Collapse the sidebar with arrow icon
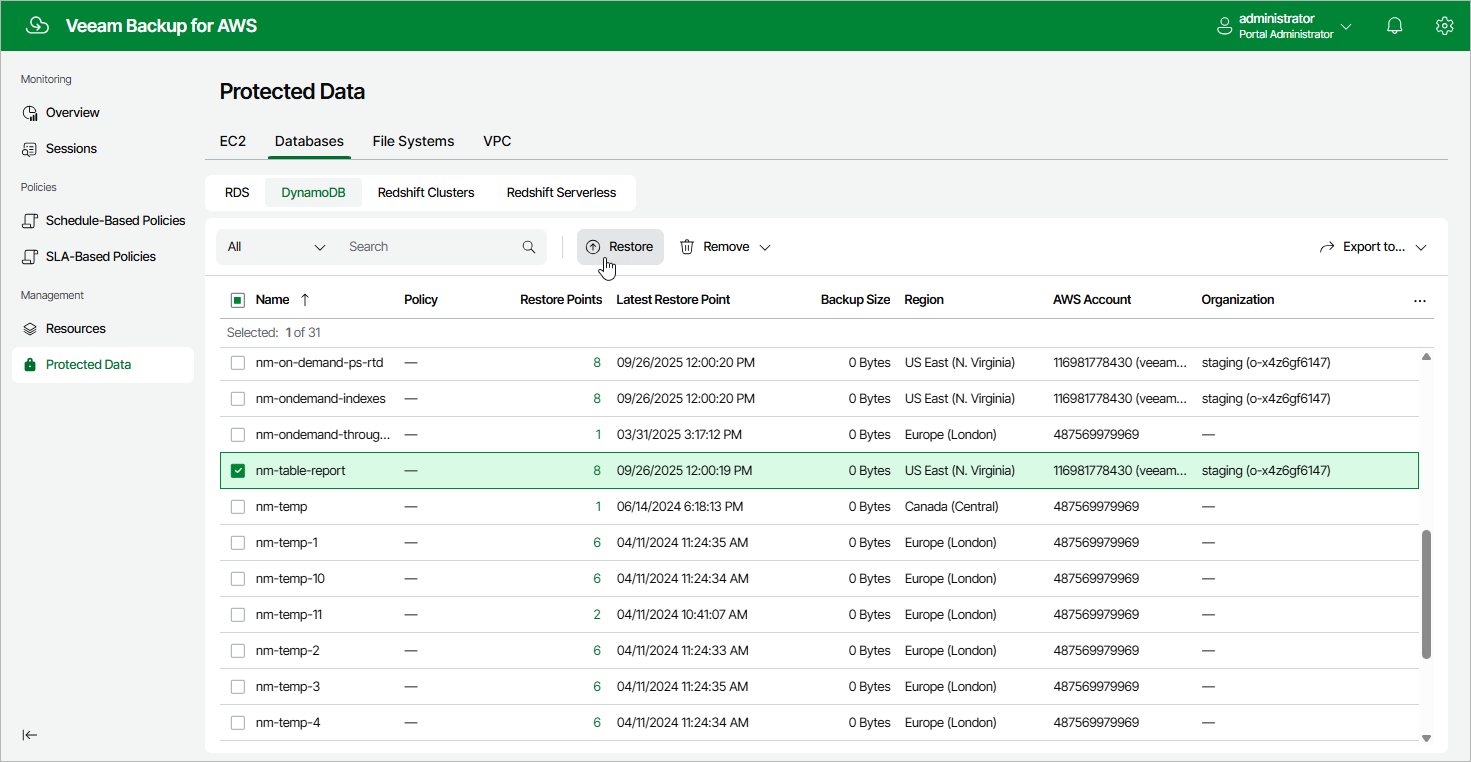 [30, 735]
